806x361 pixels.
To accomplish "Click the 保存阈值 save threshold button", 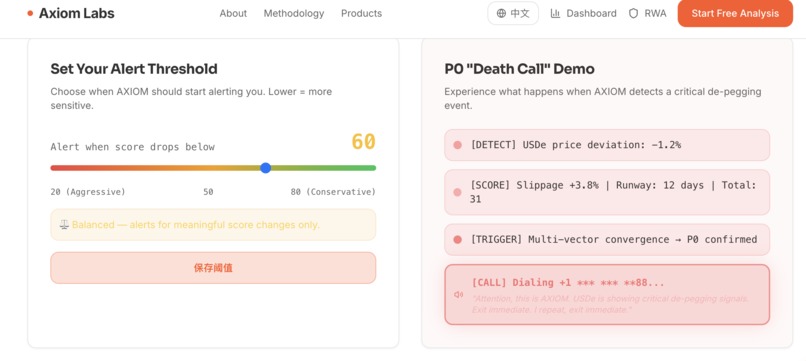I will click(213, 268).
